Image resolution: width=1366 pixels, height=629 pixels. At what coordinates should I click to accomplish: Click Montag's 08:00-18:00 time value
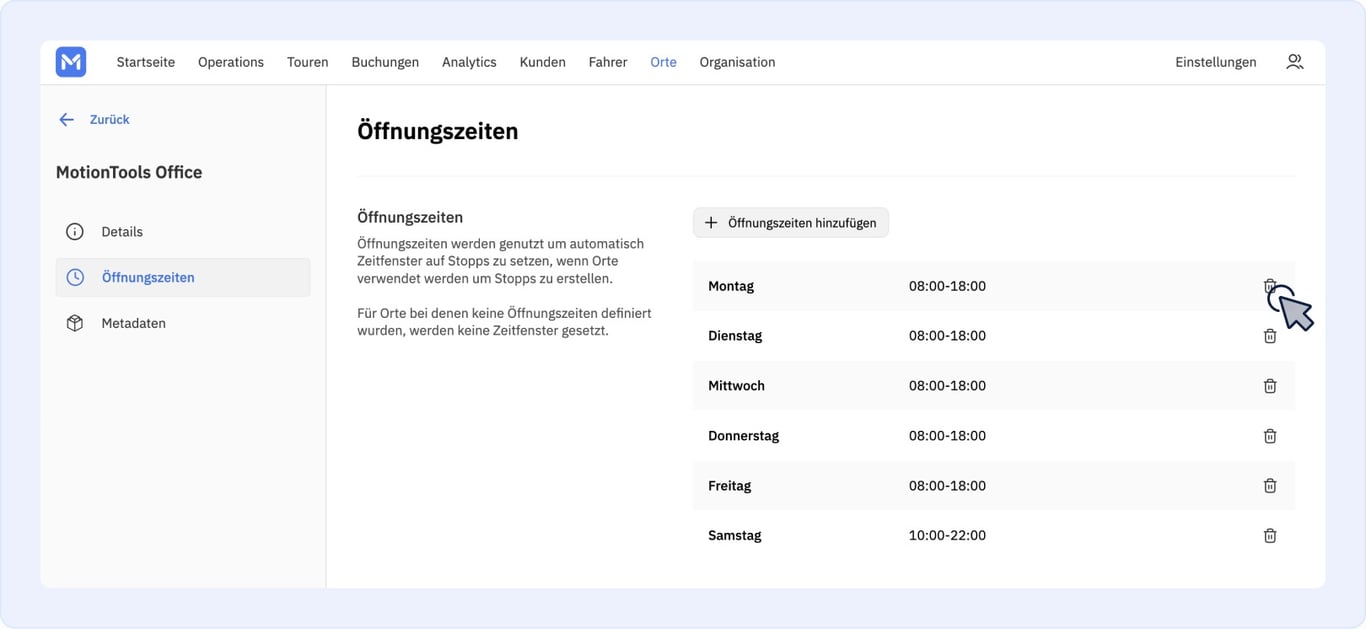pos(947,286)
